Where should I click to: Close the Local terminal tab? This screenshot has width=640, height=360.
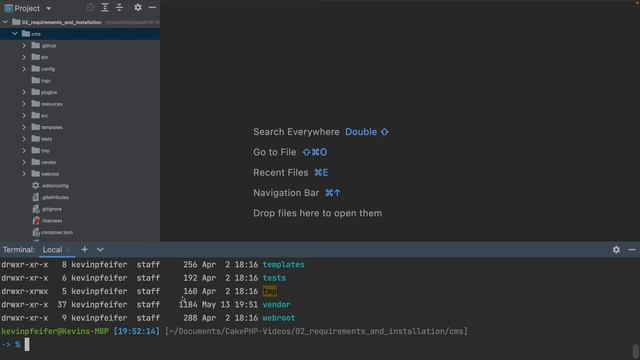point(68,250)
